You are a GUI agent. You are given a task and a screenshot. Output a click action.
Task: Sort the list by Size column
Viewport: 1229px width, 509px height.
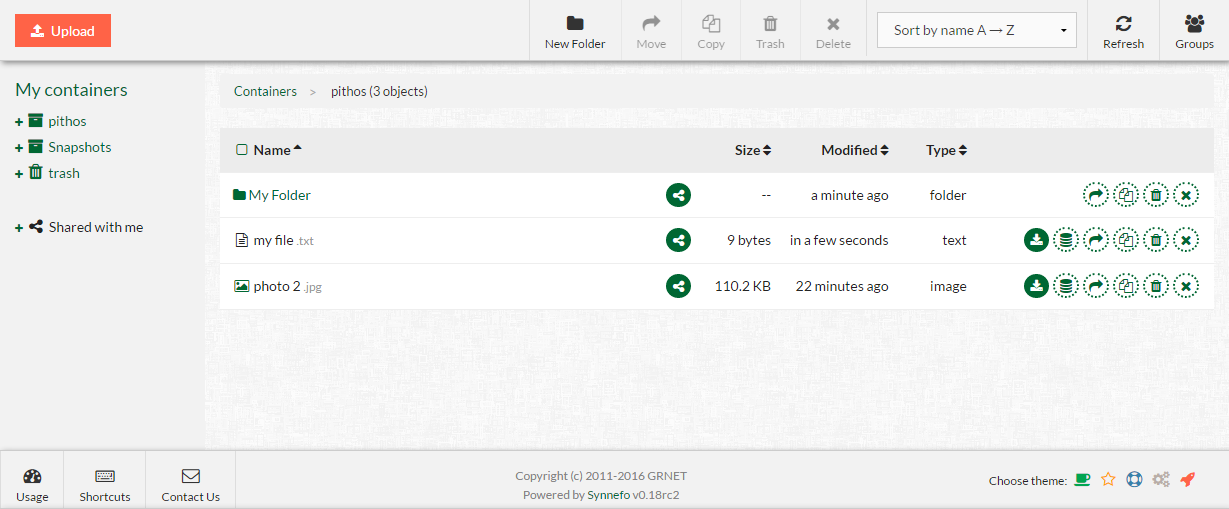752,150
